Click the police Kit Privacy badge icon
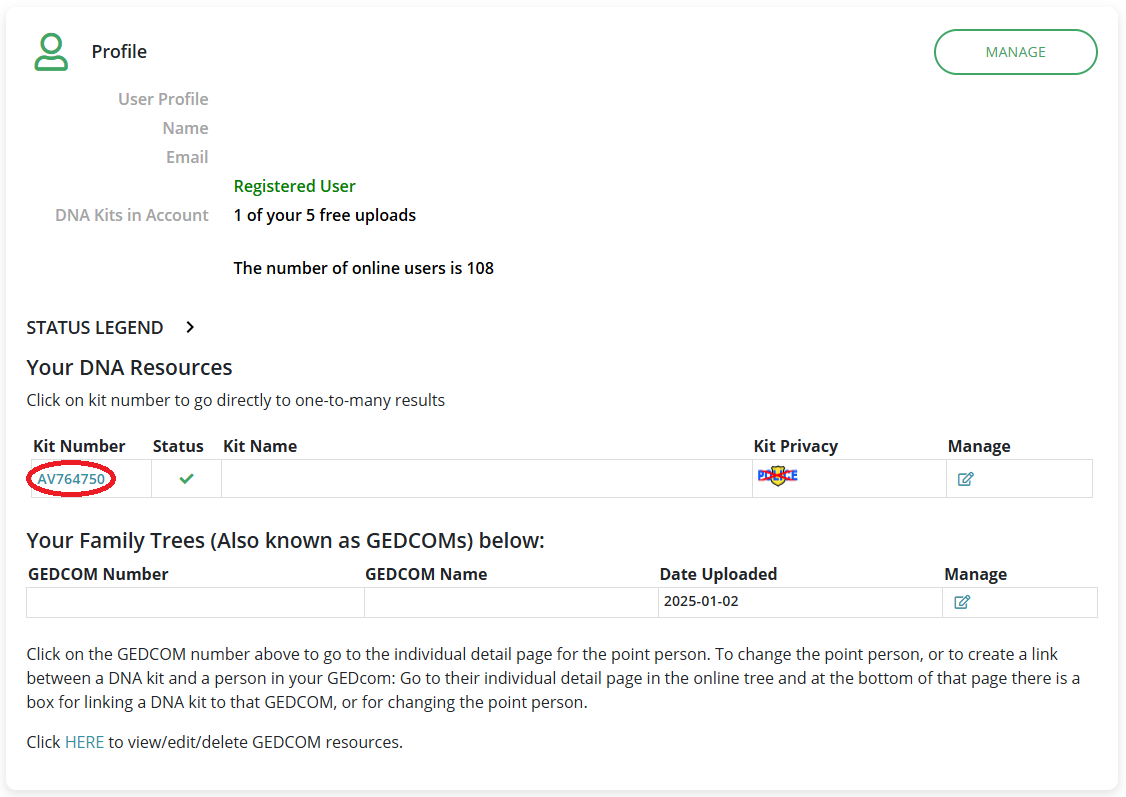 pyautogui.click(x=777, y=476)
